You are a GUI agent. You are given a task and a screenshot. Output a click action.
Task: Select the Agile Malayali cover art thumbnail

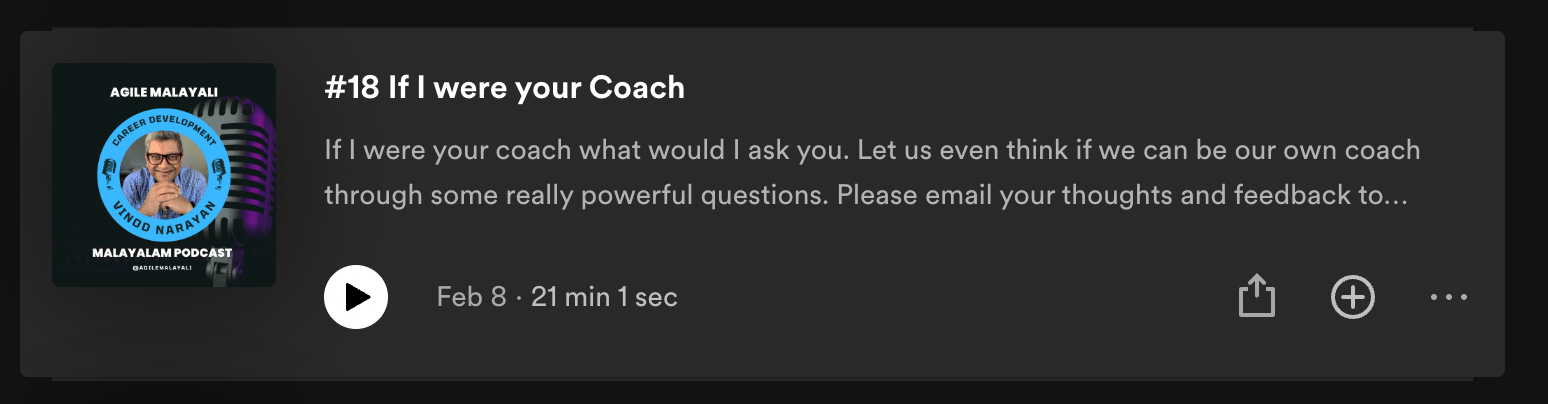tap(164, 175)
